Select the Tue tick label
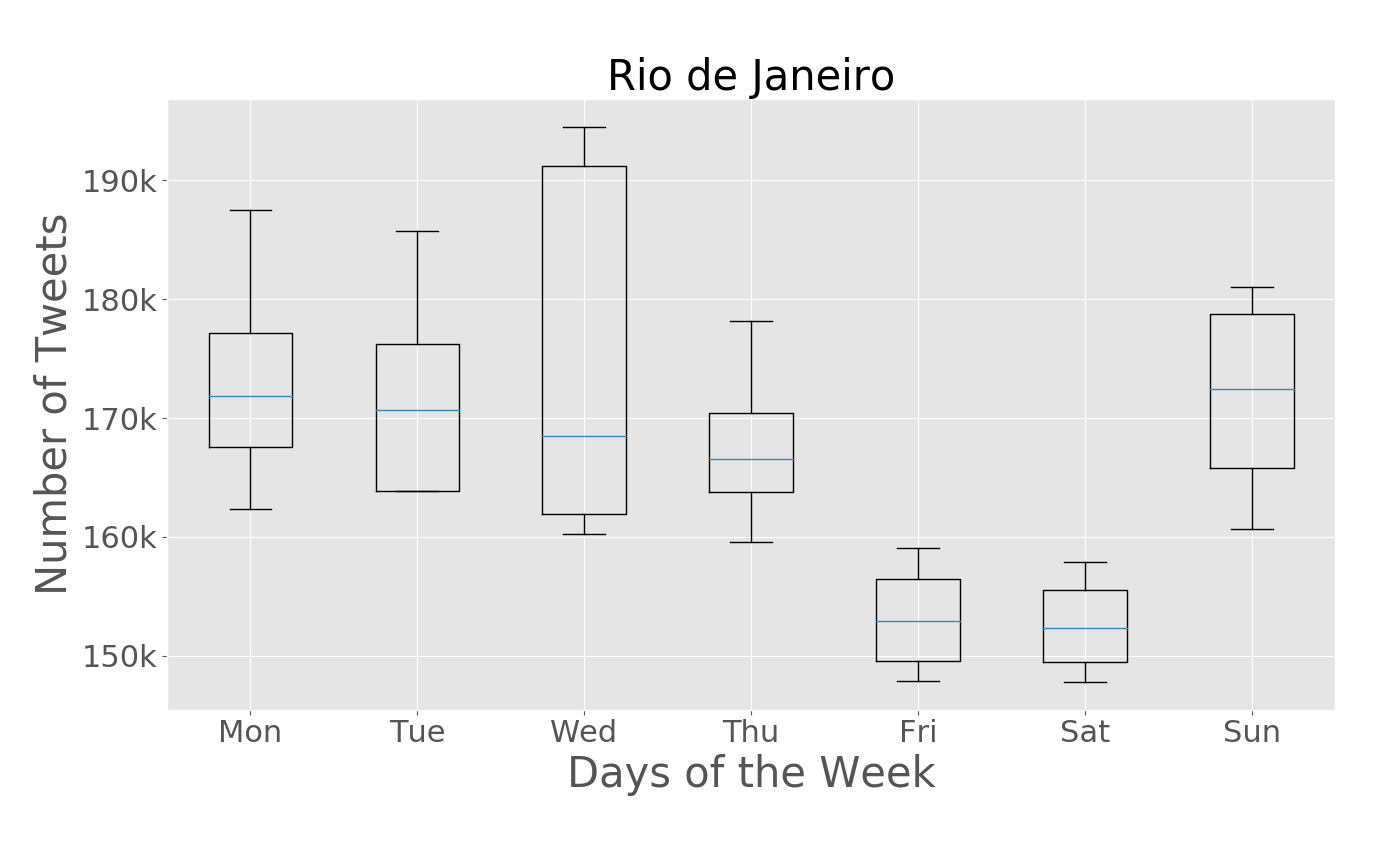Screen dimensions: 1375x842 [417, 732]
